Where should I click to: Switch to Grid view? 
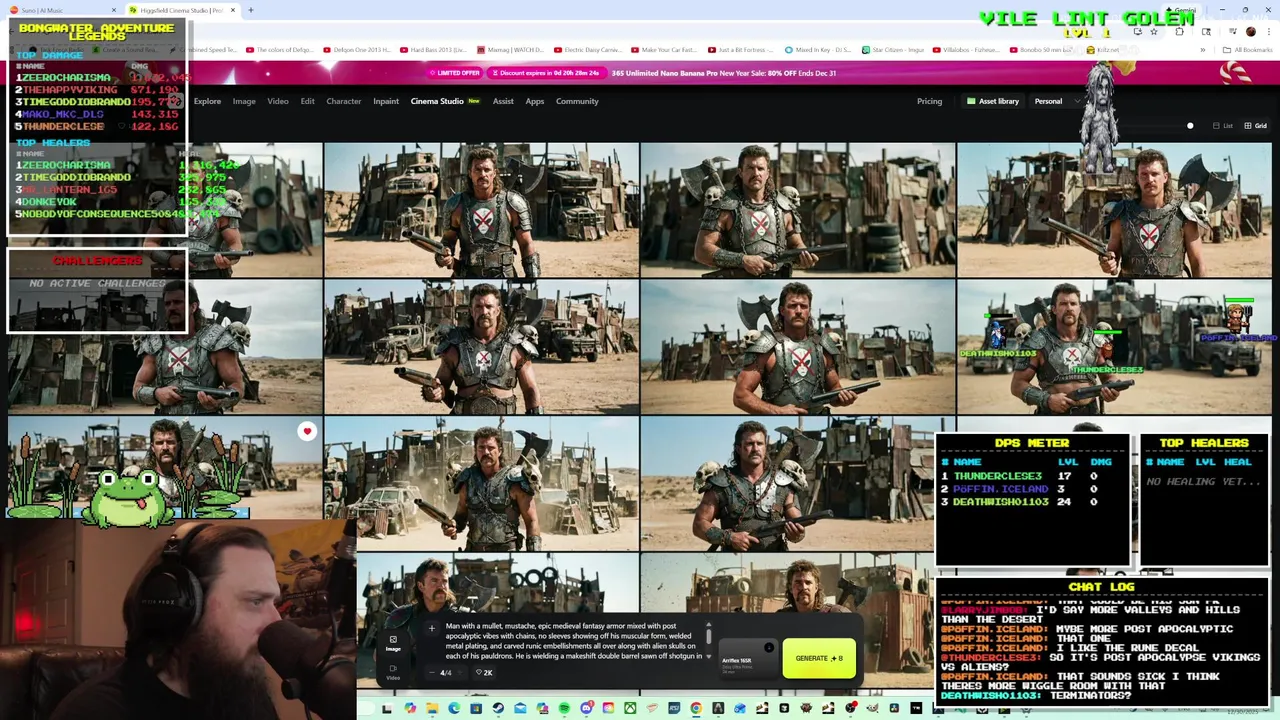[x=1255, y=126]
